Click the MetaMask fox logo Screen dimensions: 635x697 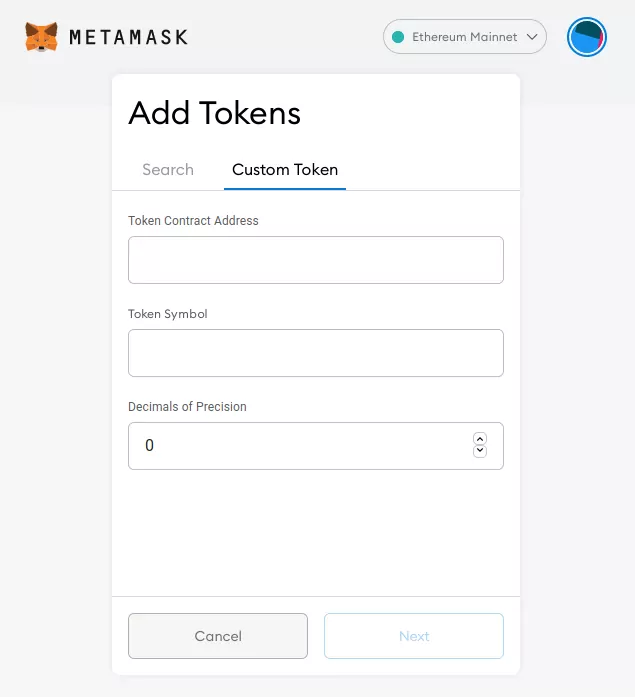[x=41, y=38]
